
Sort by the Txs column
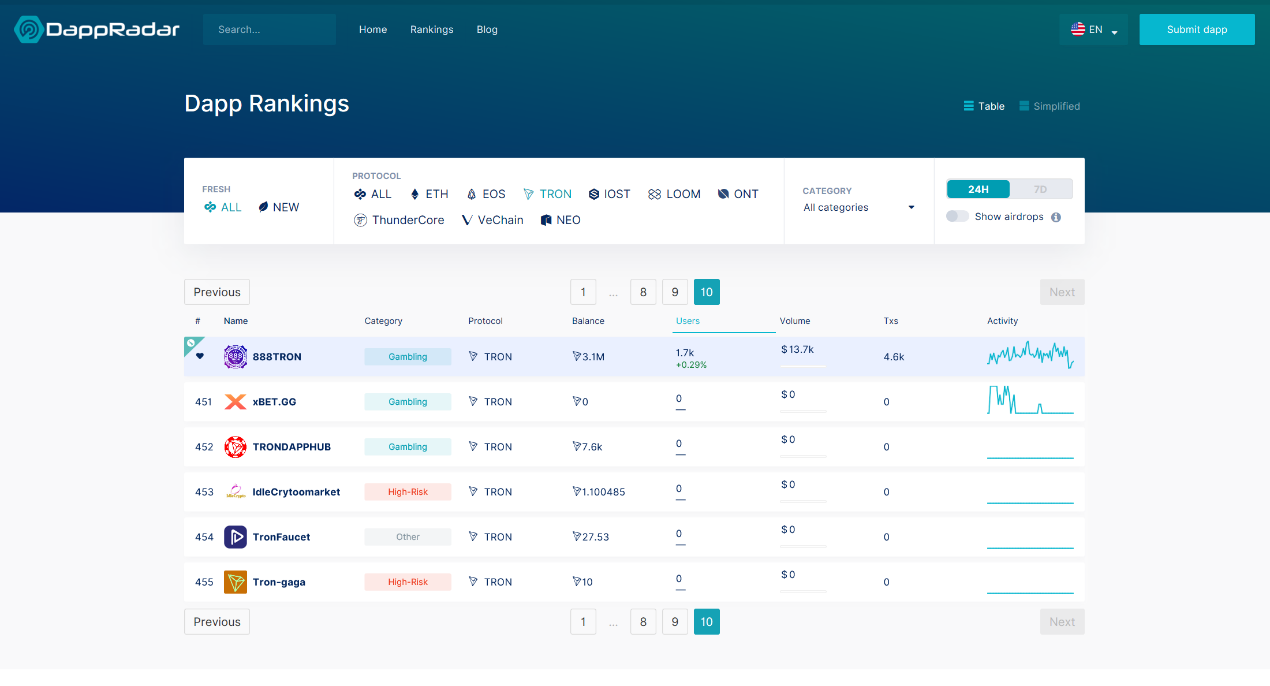(x=891, y=321)
